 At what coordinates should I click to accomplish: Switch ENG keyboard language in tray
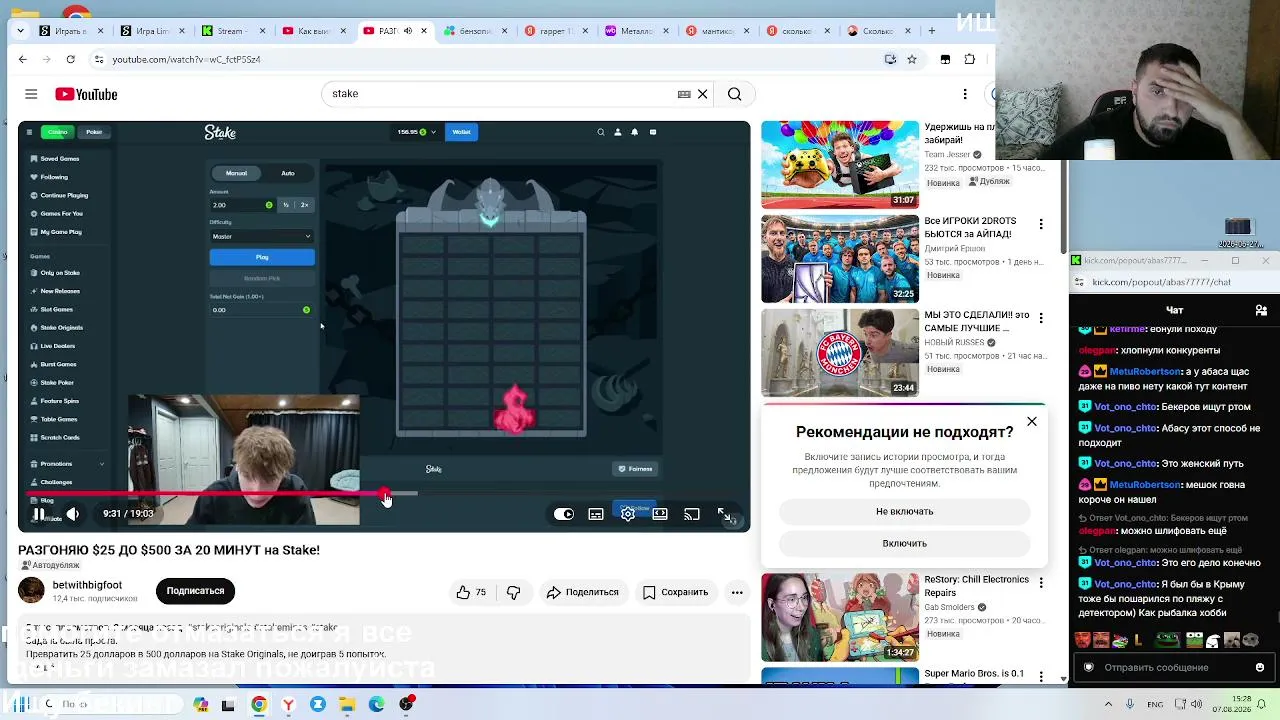pos(1155,704)
